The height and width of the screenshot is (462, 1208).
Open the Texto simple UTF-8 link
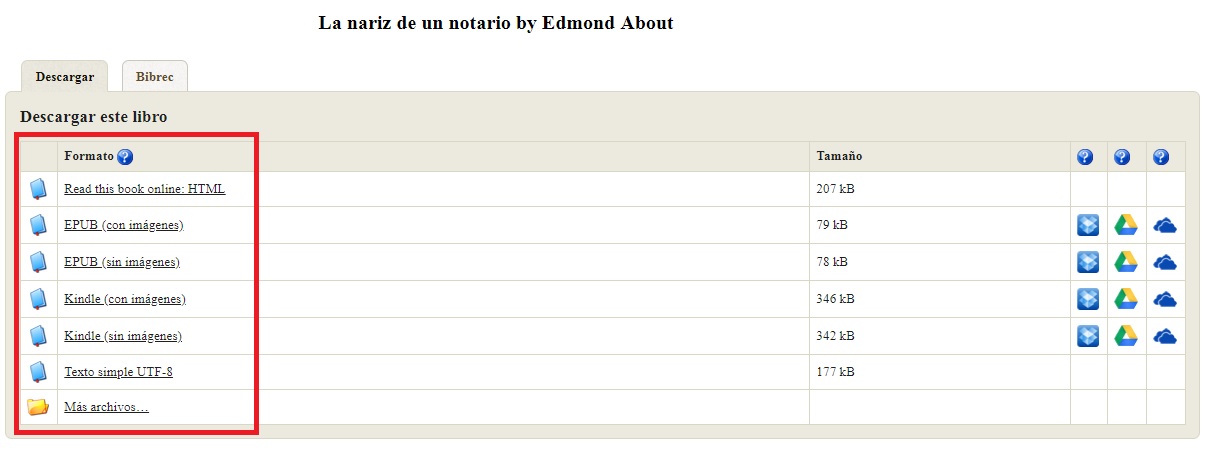(118, 372)
